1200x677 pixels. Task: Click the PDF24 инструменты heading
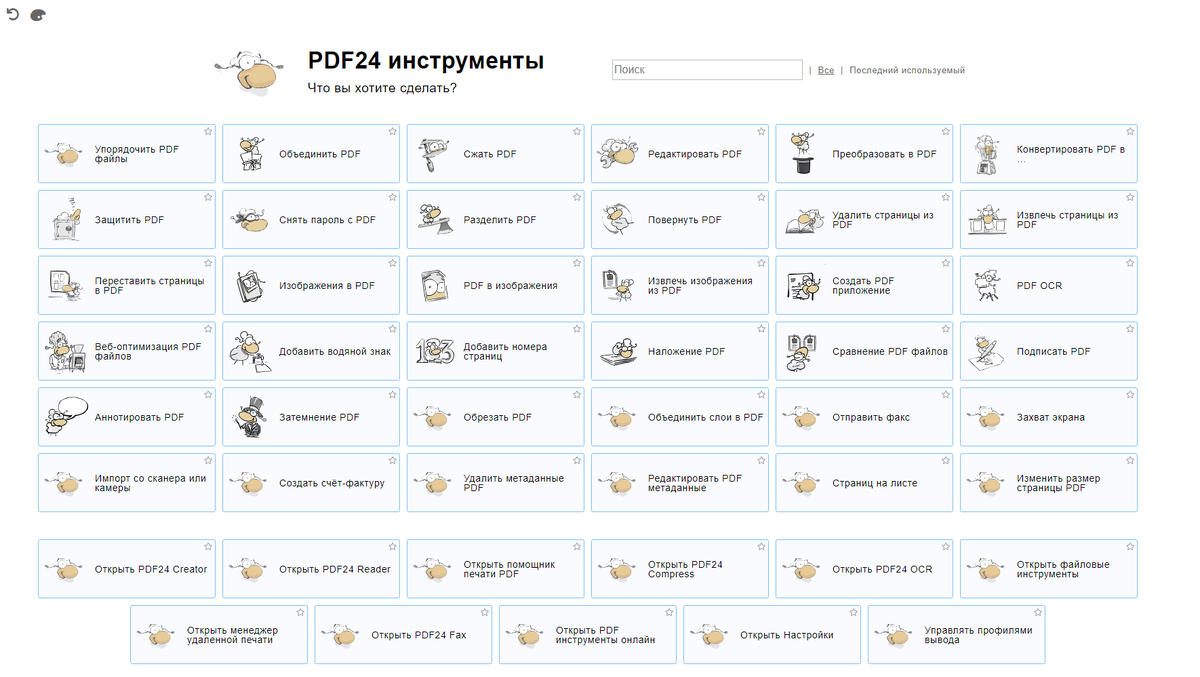tap(426, 60)
